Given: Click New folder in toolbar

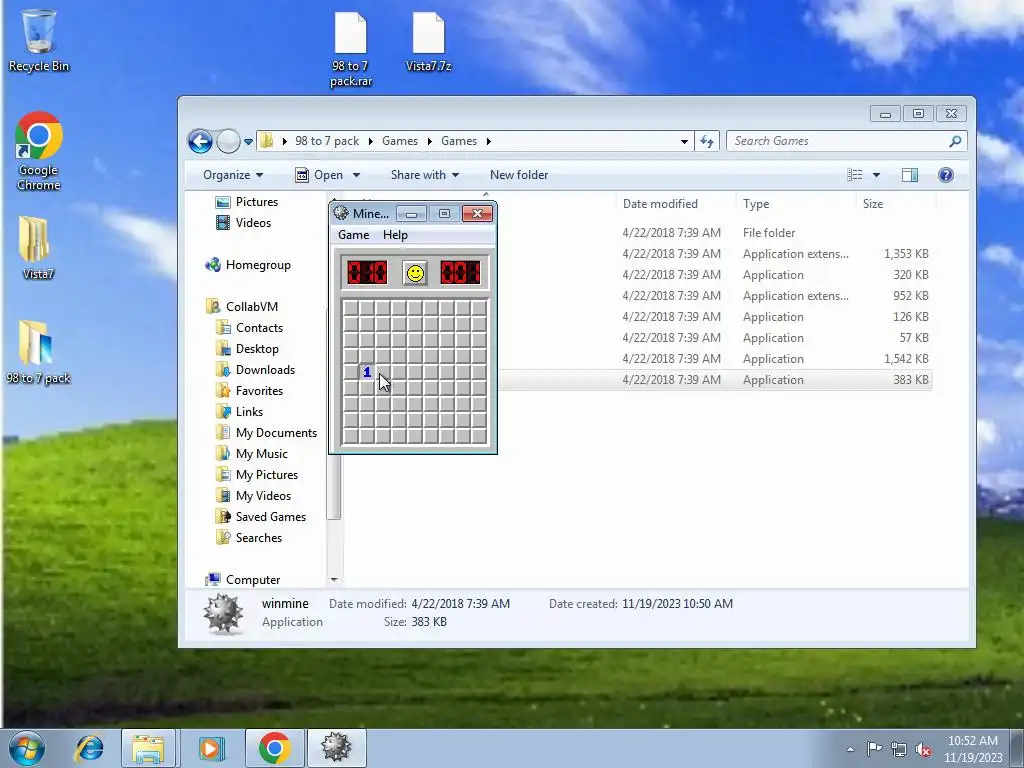Looking at the screenshot, I should (519, 175).
